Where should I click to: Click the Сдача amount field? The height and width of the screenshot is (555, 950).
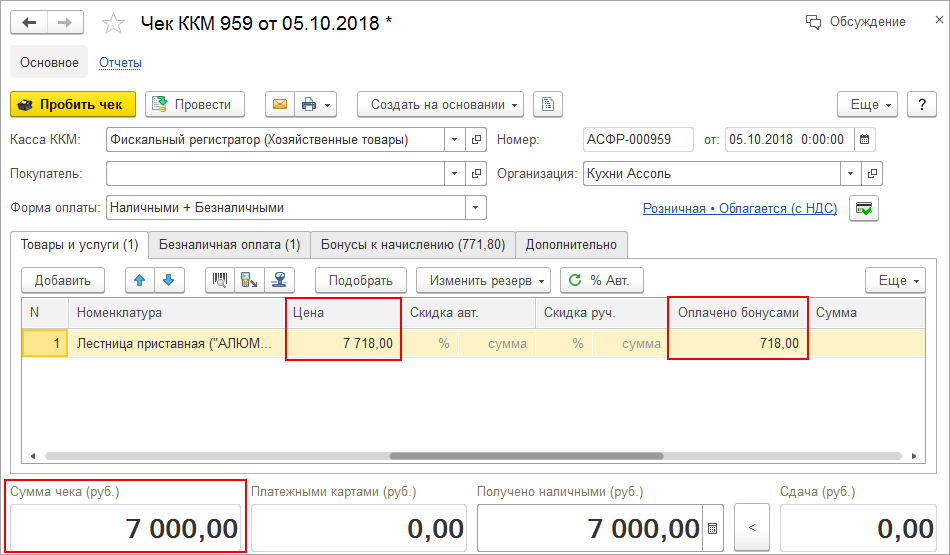(858, 528)
